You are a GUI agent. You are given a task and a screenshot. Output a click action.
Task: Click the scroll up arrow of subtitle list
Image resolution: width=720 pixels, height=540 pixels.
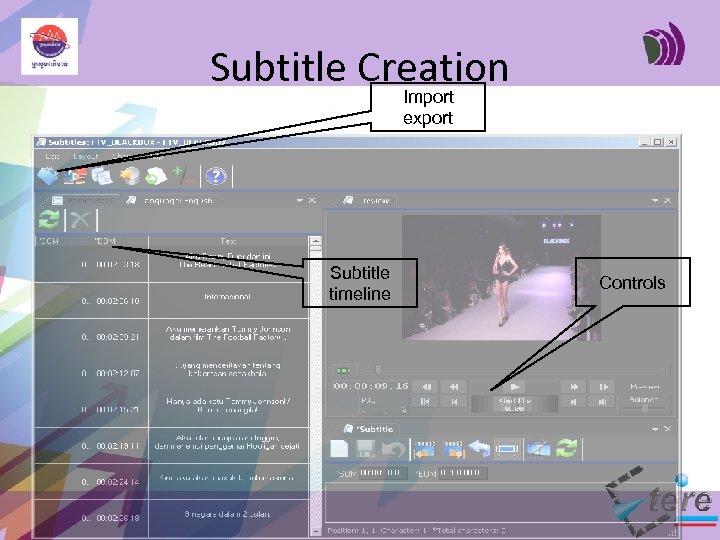(315, 241)
